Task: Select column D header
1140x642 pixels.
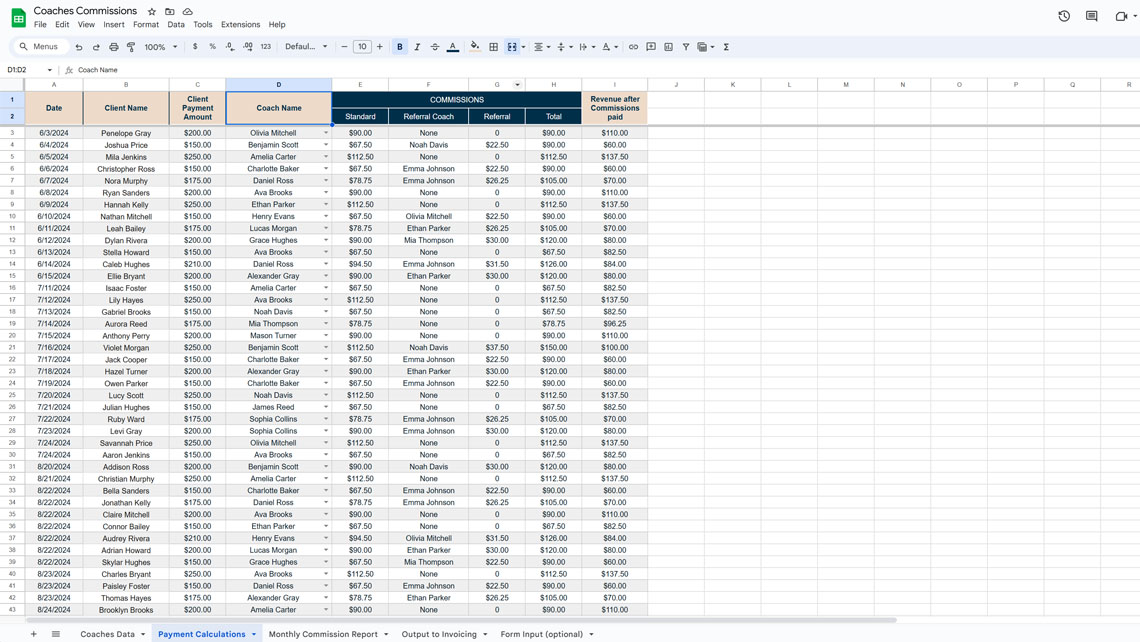Action: point(278,84)
